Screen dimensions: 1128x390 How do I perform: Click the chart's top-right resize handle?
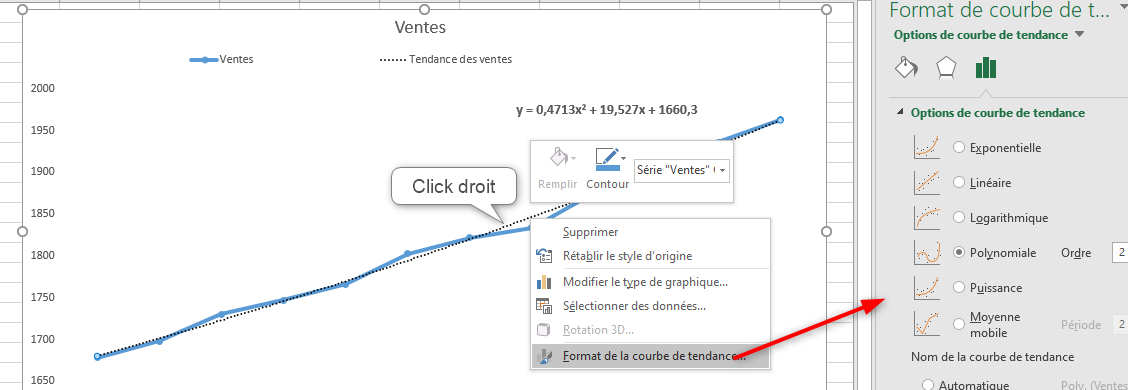[x=826, y=9]
